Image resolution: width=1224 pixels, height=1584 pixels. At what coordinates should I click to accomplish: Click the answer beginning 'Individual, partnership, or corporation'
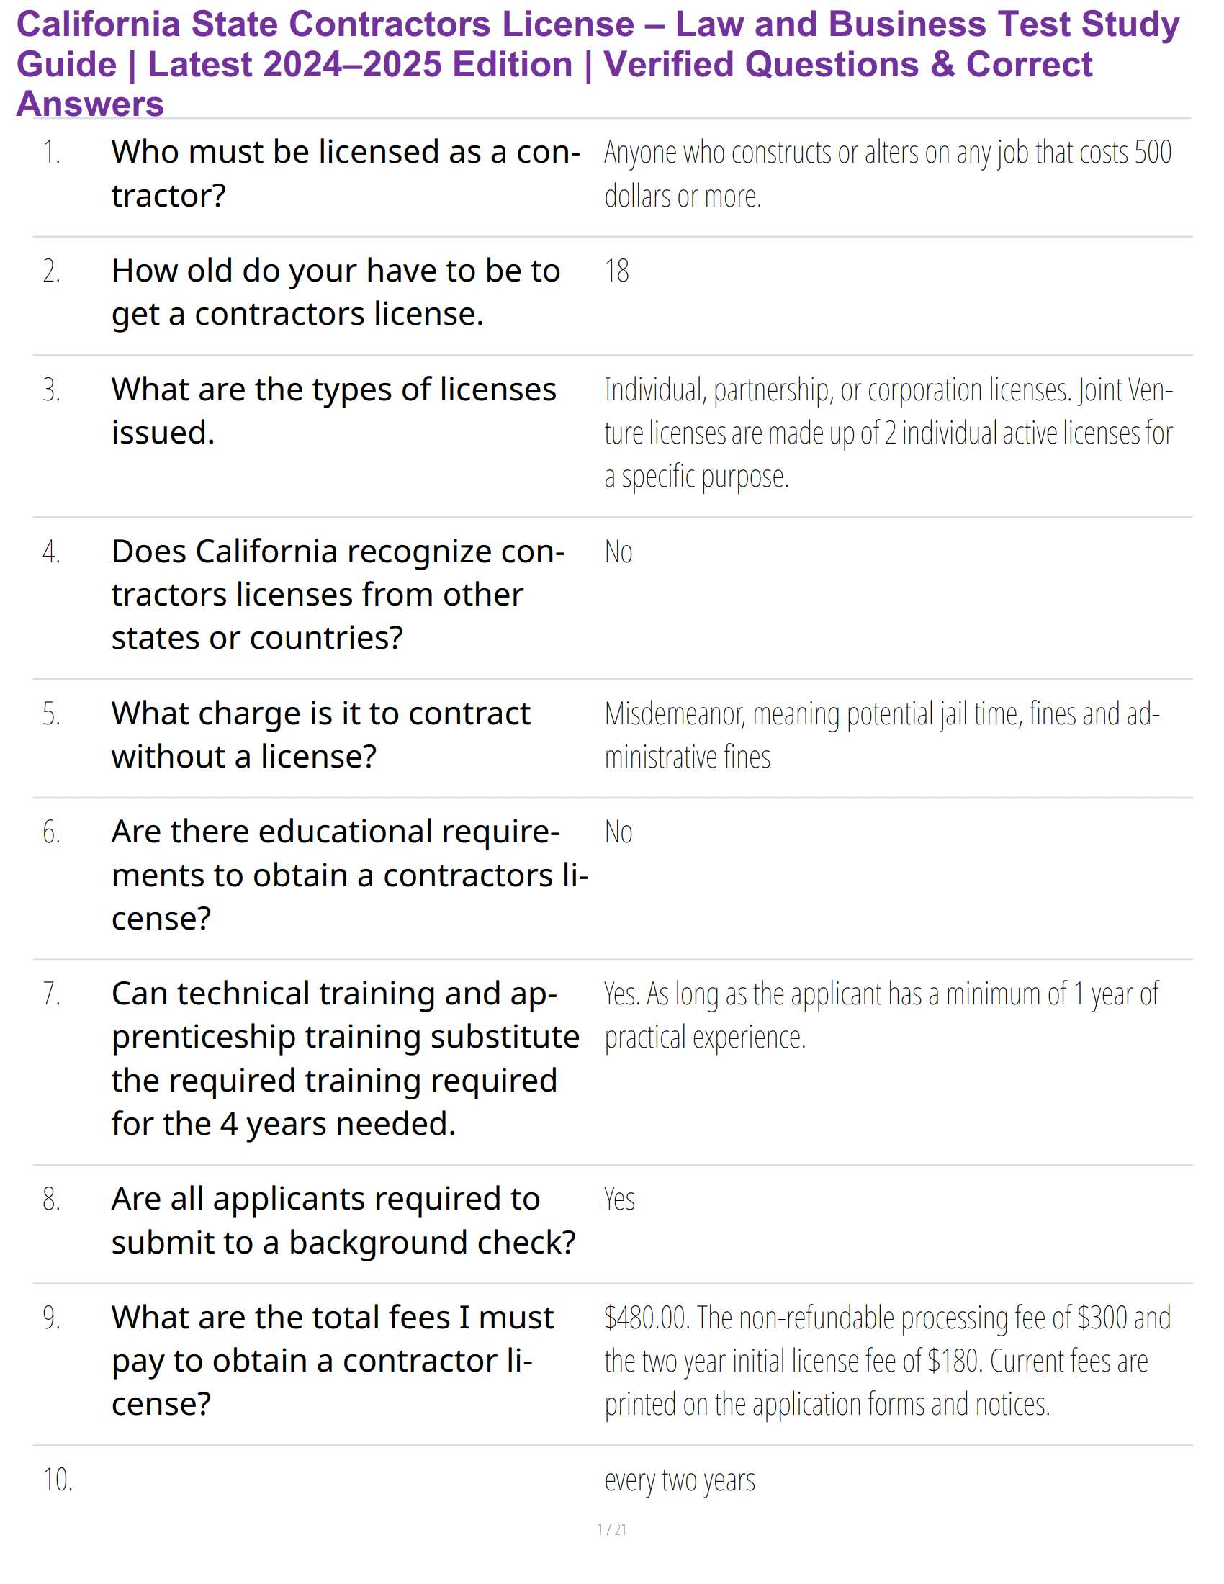pos(889,432)
